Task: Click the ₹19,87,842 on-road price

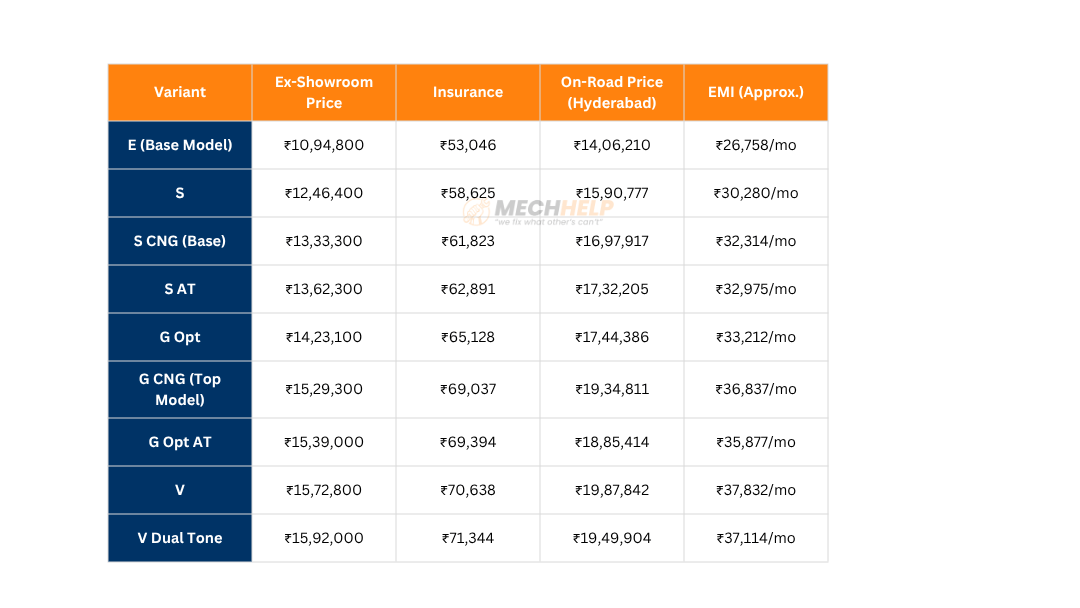Action: tap(612, 490)
